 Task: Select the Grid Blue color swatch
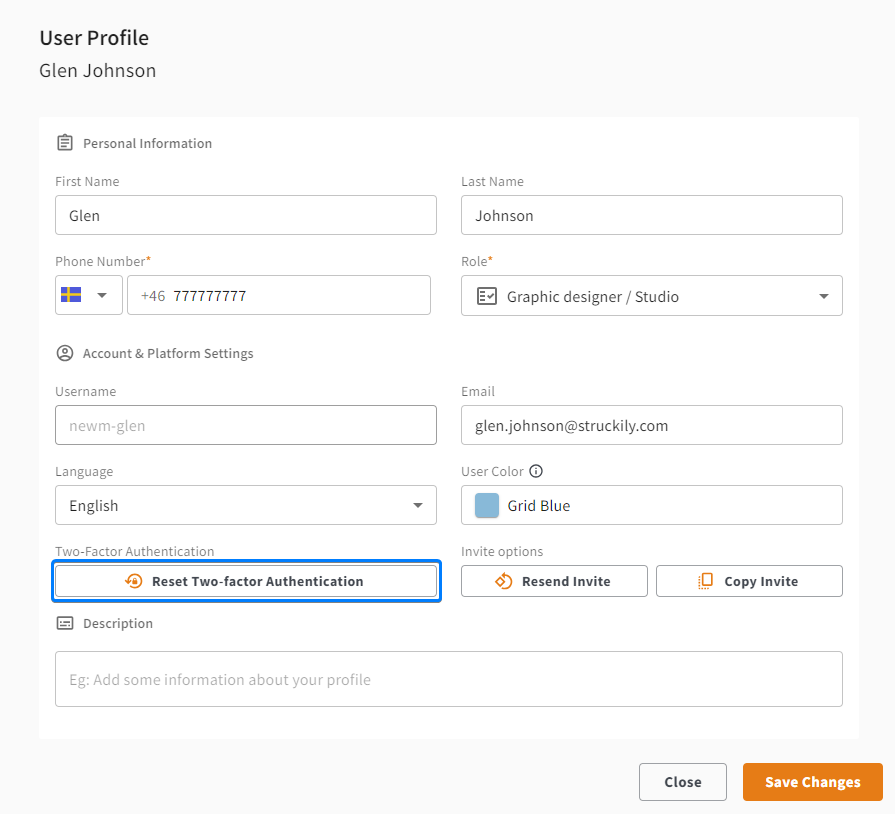pos(485,505)
